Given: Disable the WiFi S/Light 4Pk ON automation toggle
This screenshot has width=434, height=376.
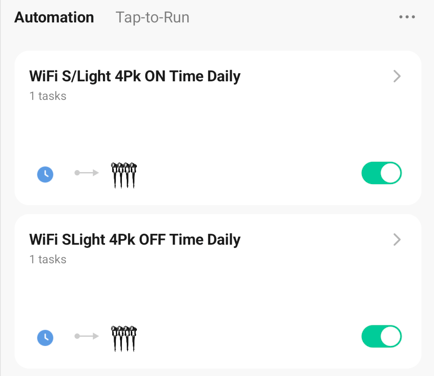Looking at the screenshot, I should point(382,173).
